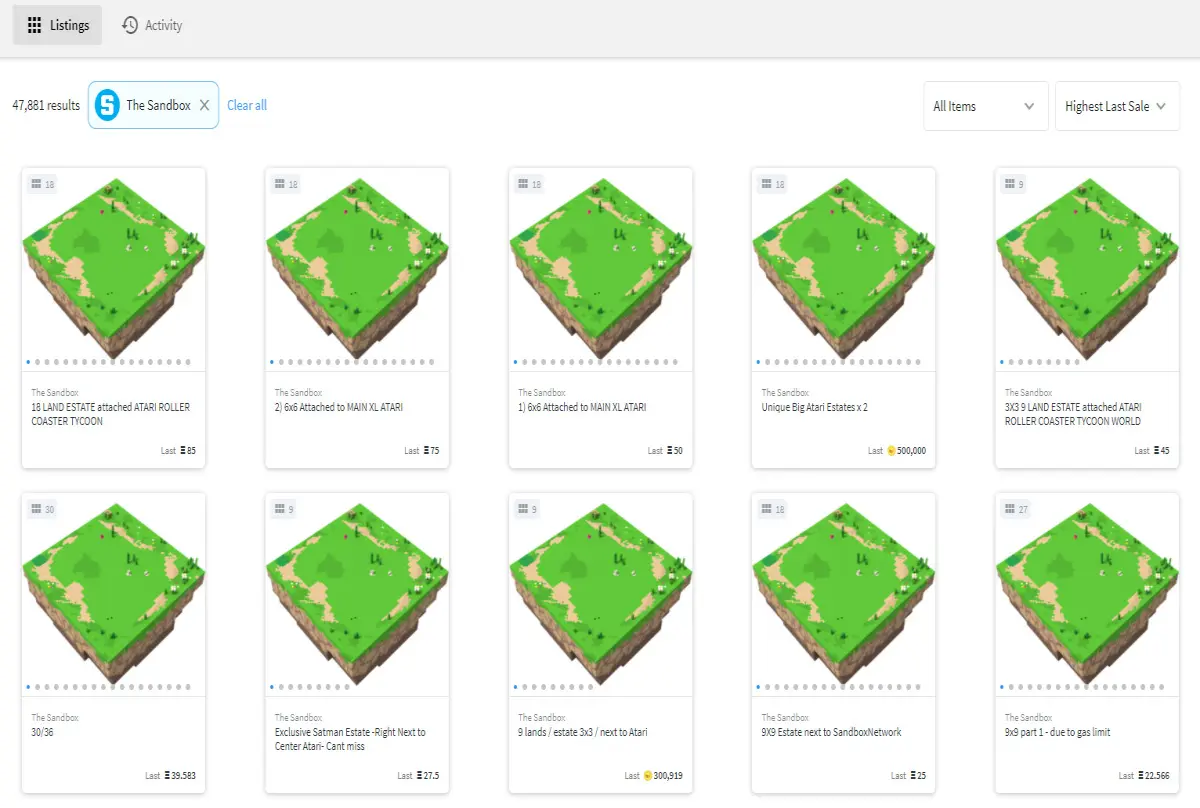Click the Listings grid icon
This screenshot has width=1200, height=808.
coord(35,25)
